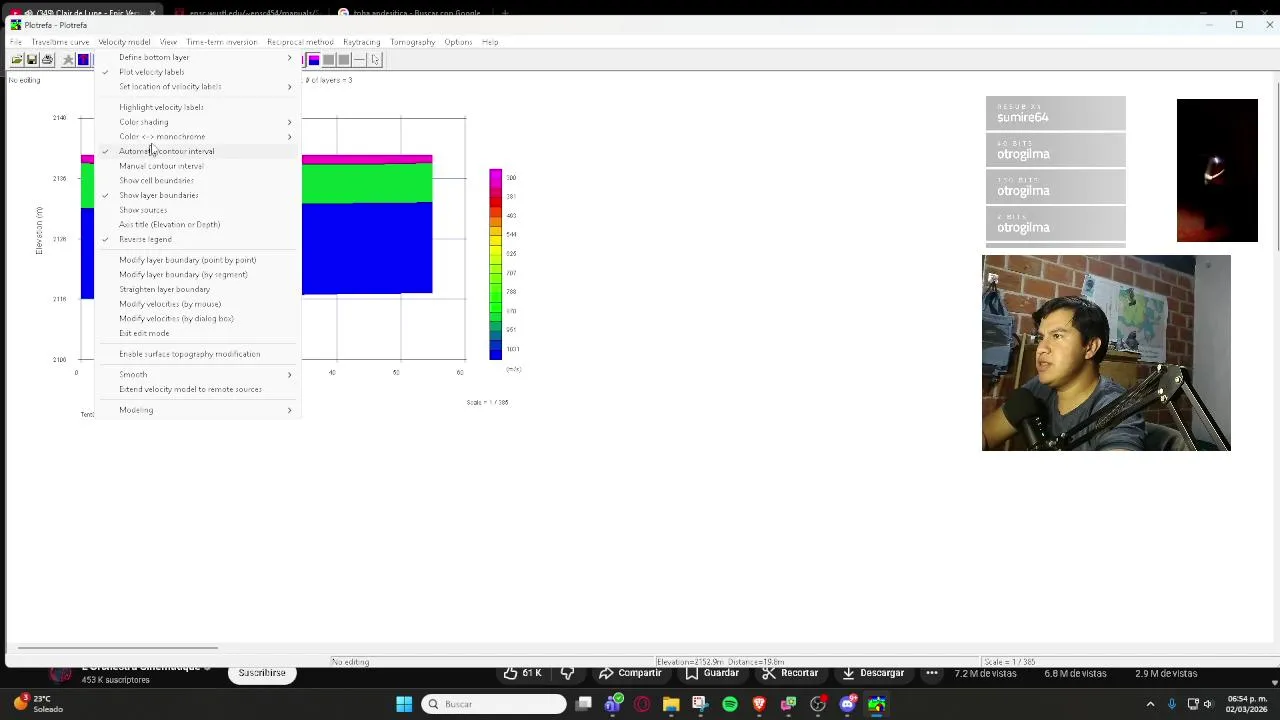Open the Time-term inversion menu
This screenshot has height=720, width=1280.
pos(221,42)
